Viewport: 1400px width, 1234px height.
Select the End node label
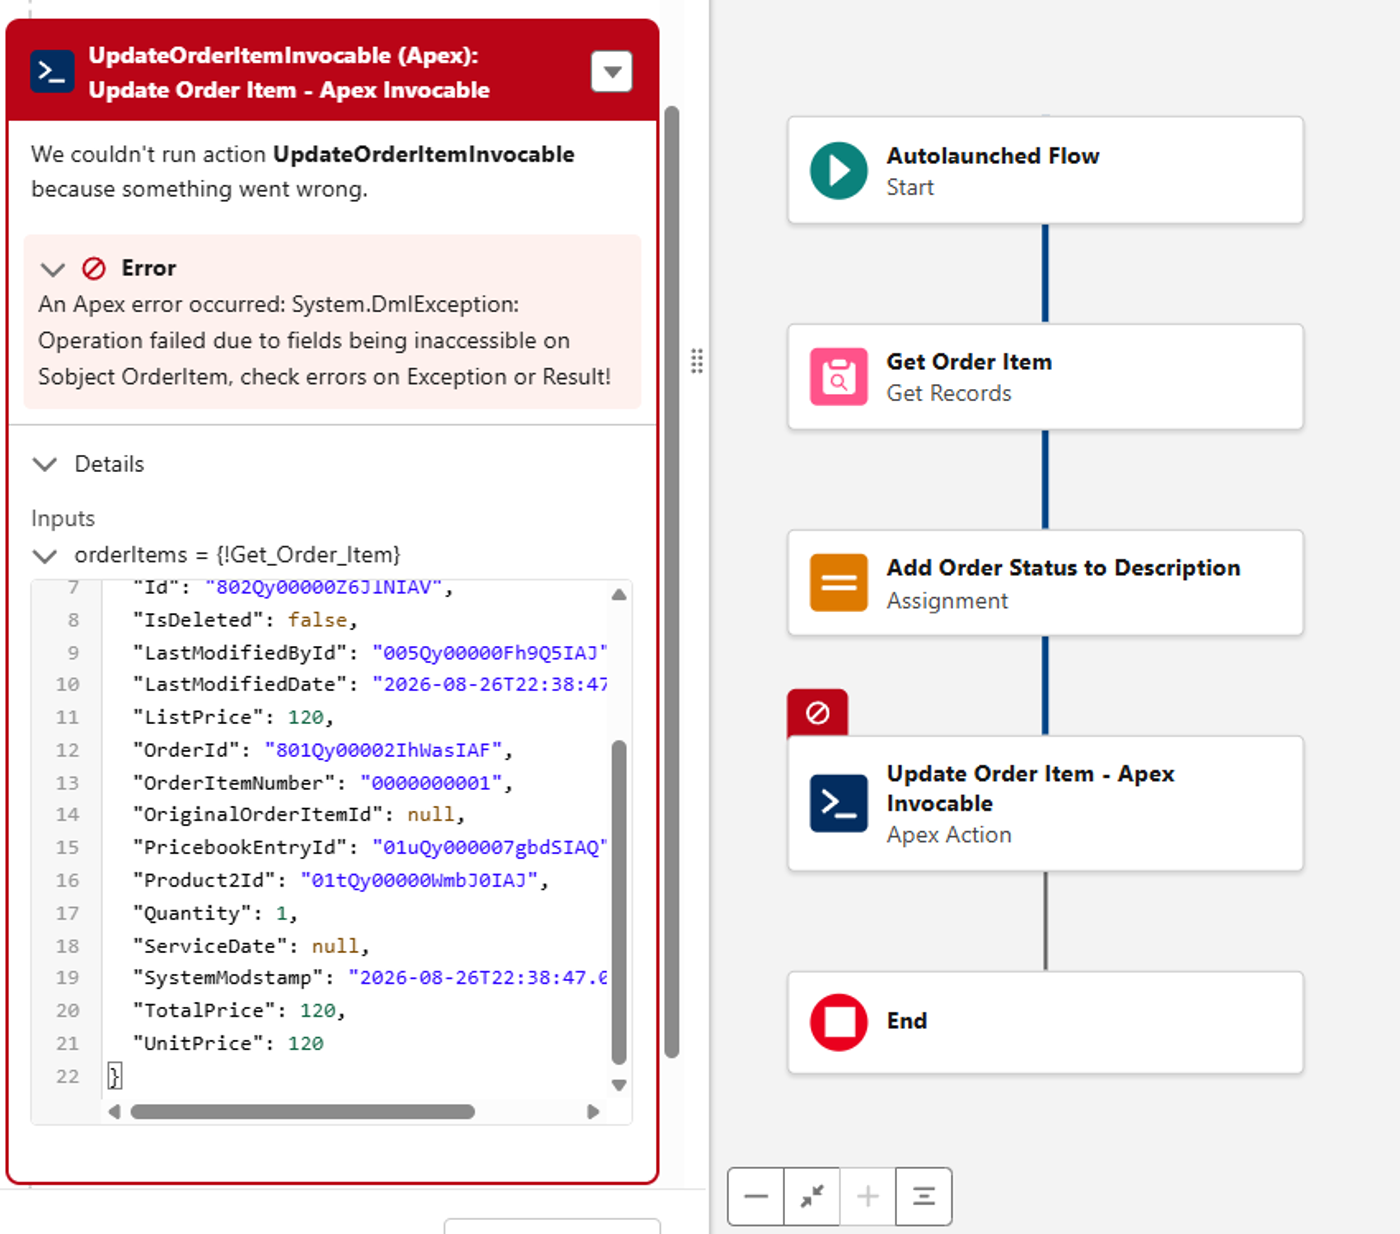click(x=907, y=1021)
